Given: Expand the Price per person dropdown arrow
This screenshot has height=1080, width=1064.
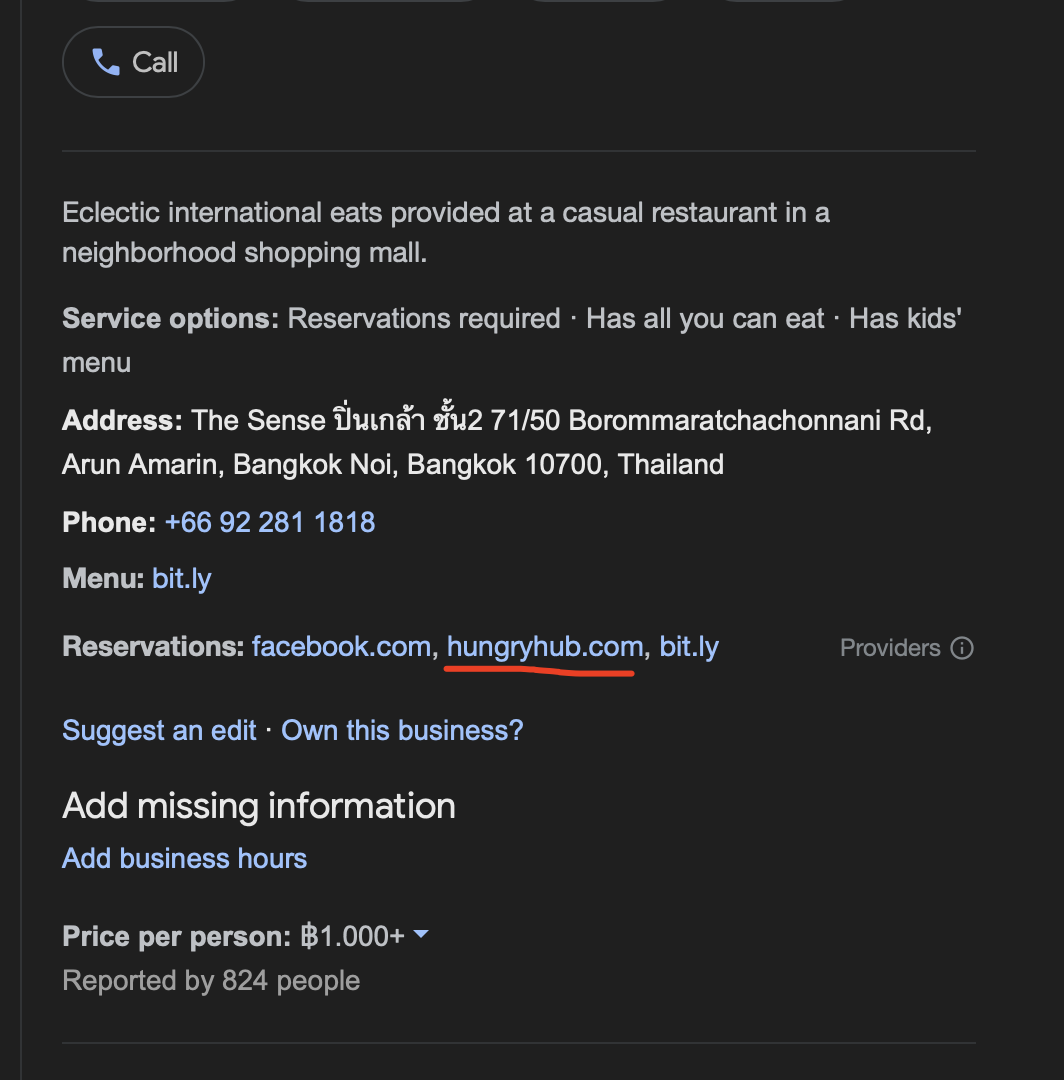Looking at the screenshot, I should (x=421, y=934).
